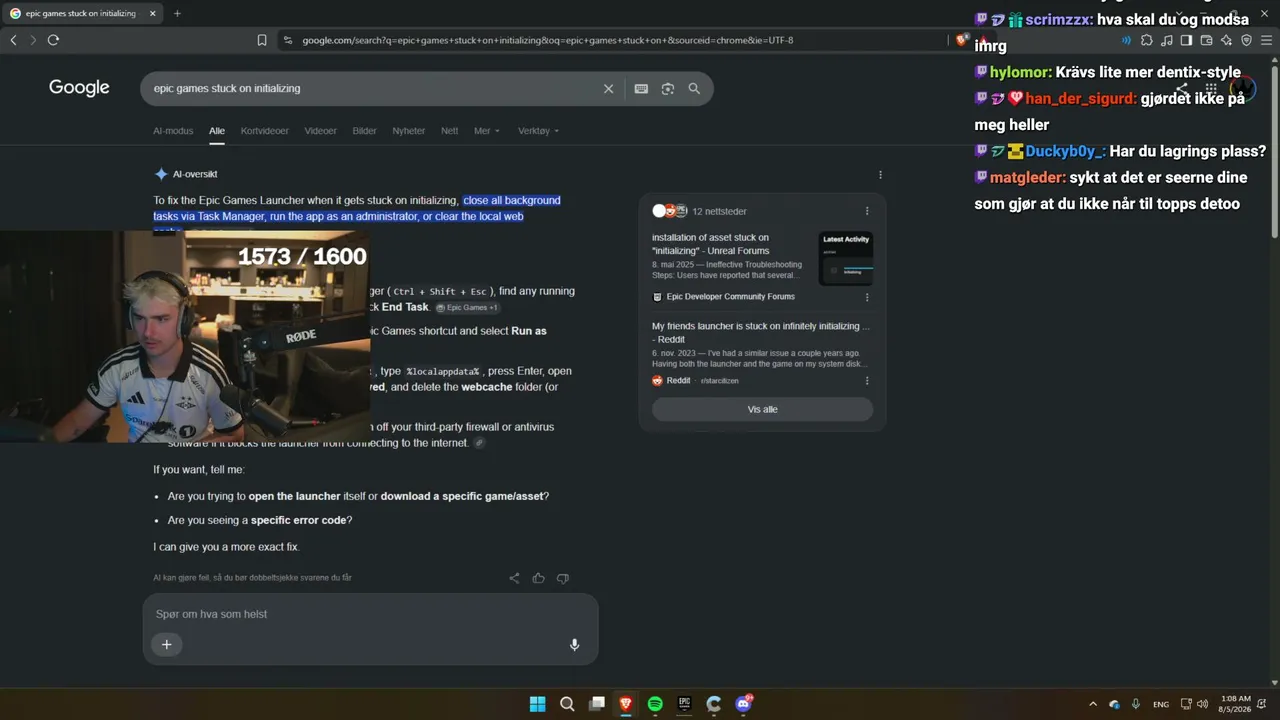Open the microphone indicator in system tray
Image resolution: width=1280 pixels, height=720 pixels.
[1136, 704]
